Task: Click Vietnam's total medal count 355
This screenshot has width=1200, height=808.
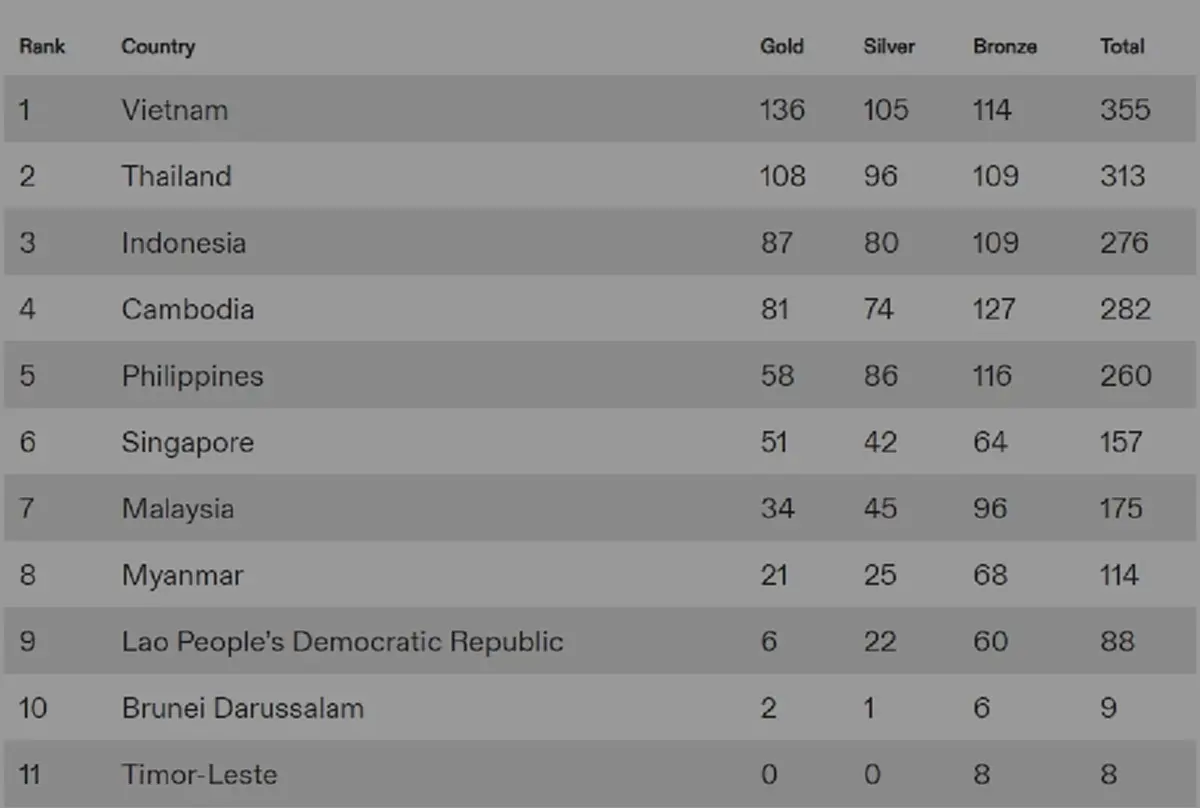Action: [x=1125, y=109]
